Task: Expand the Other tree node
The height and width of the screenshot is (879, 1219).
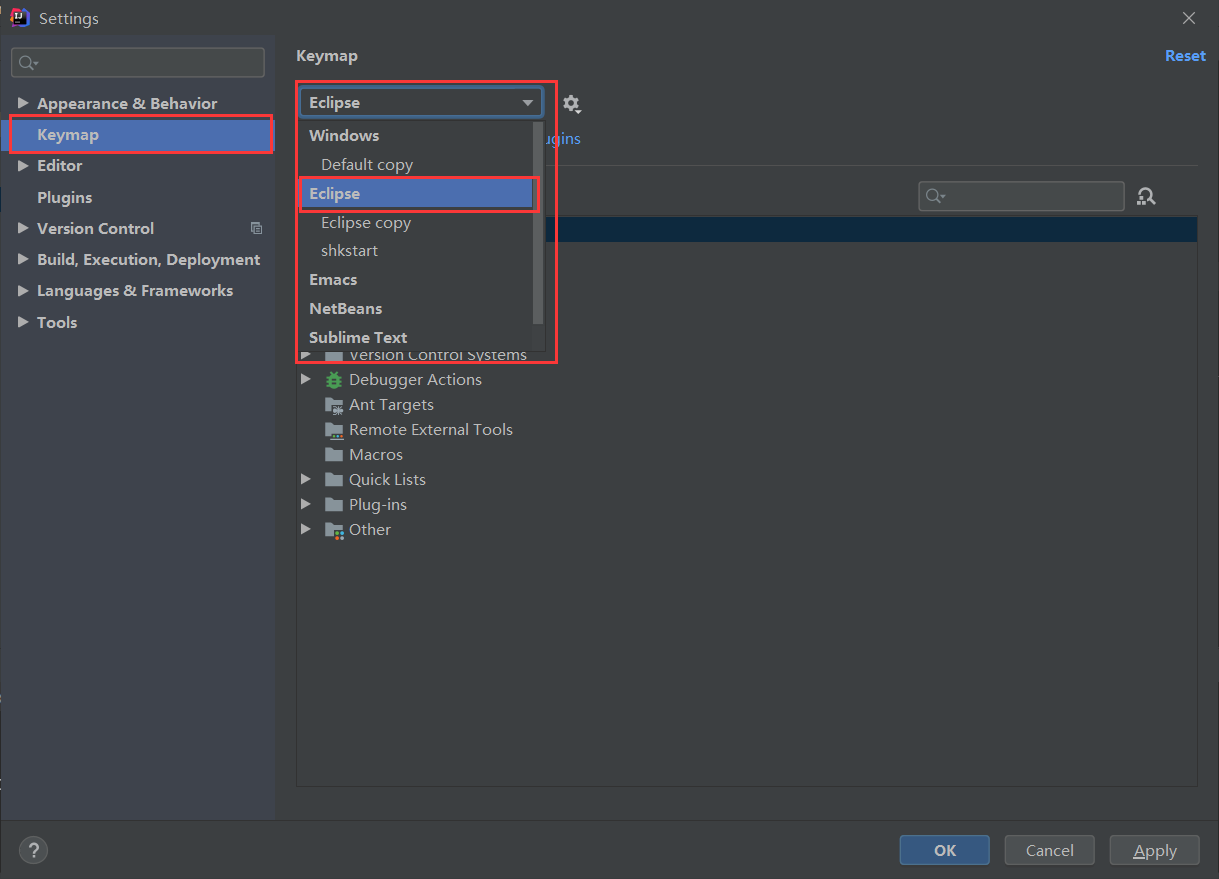Action: 306,530
